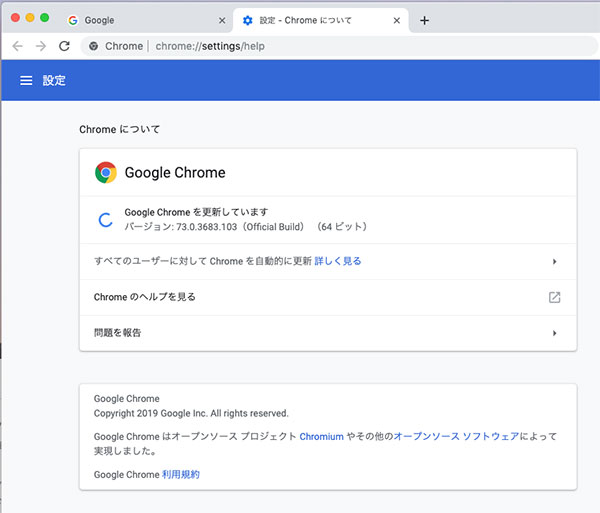The height and width of the screenshot is (513, 600).
Task: Open the Chromium link
Action: [x=321, y=437]
